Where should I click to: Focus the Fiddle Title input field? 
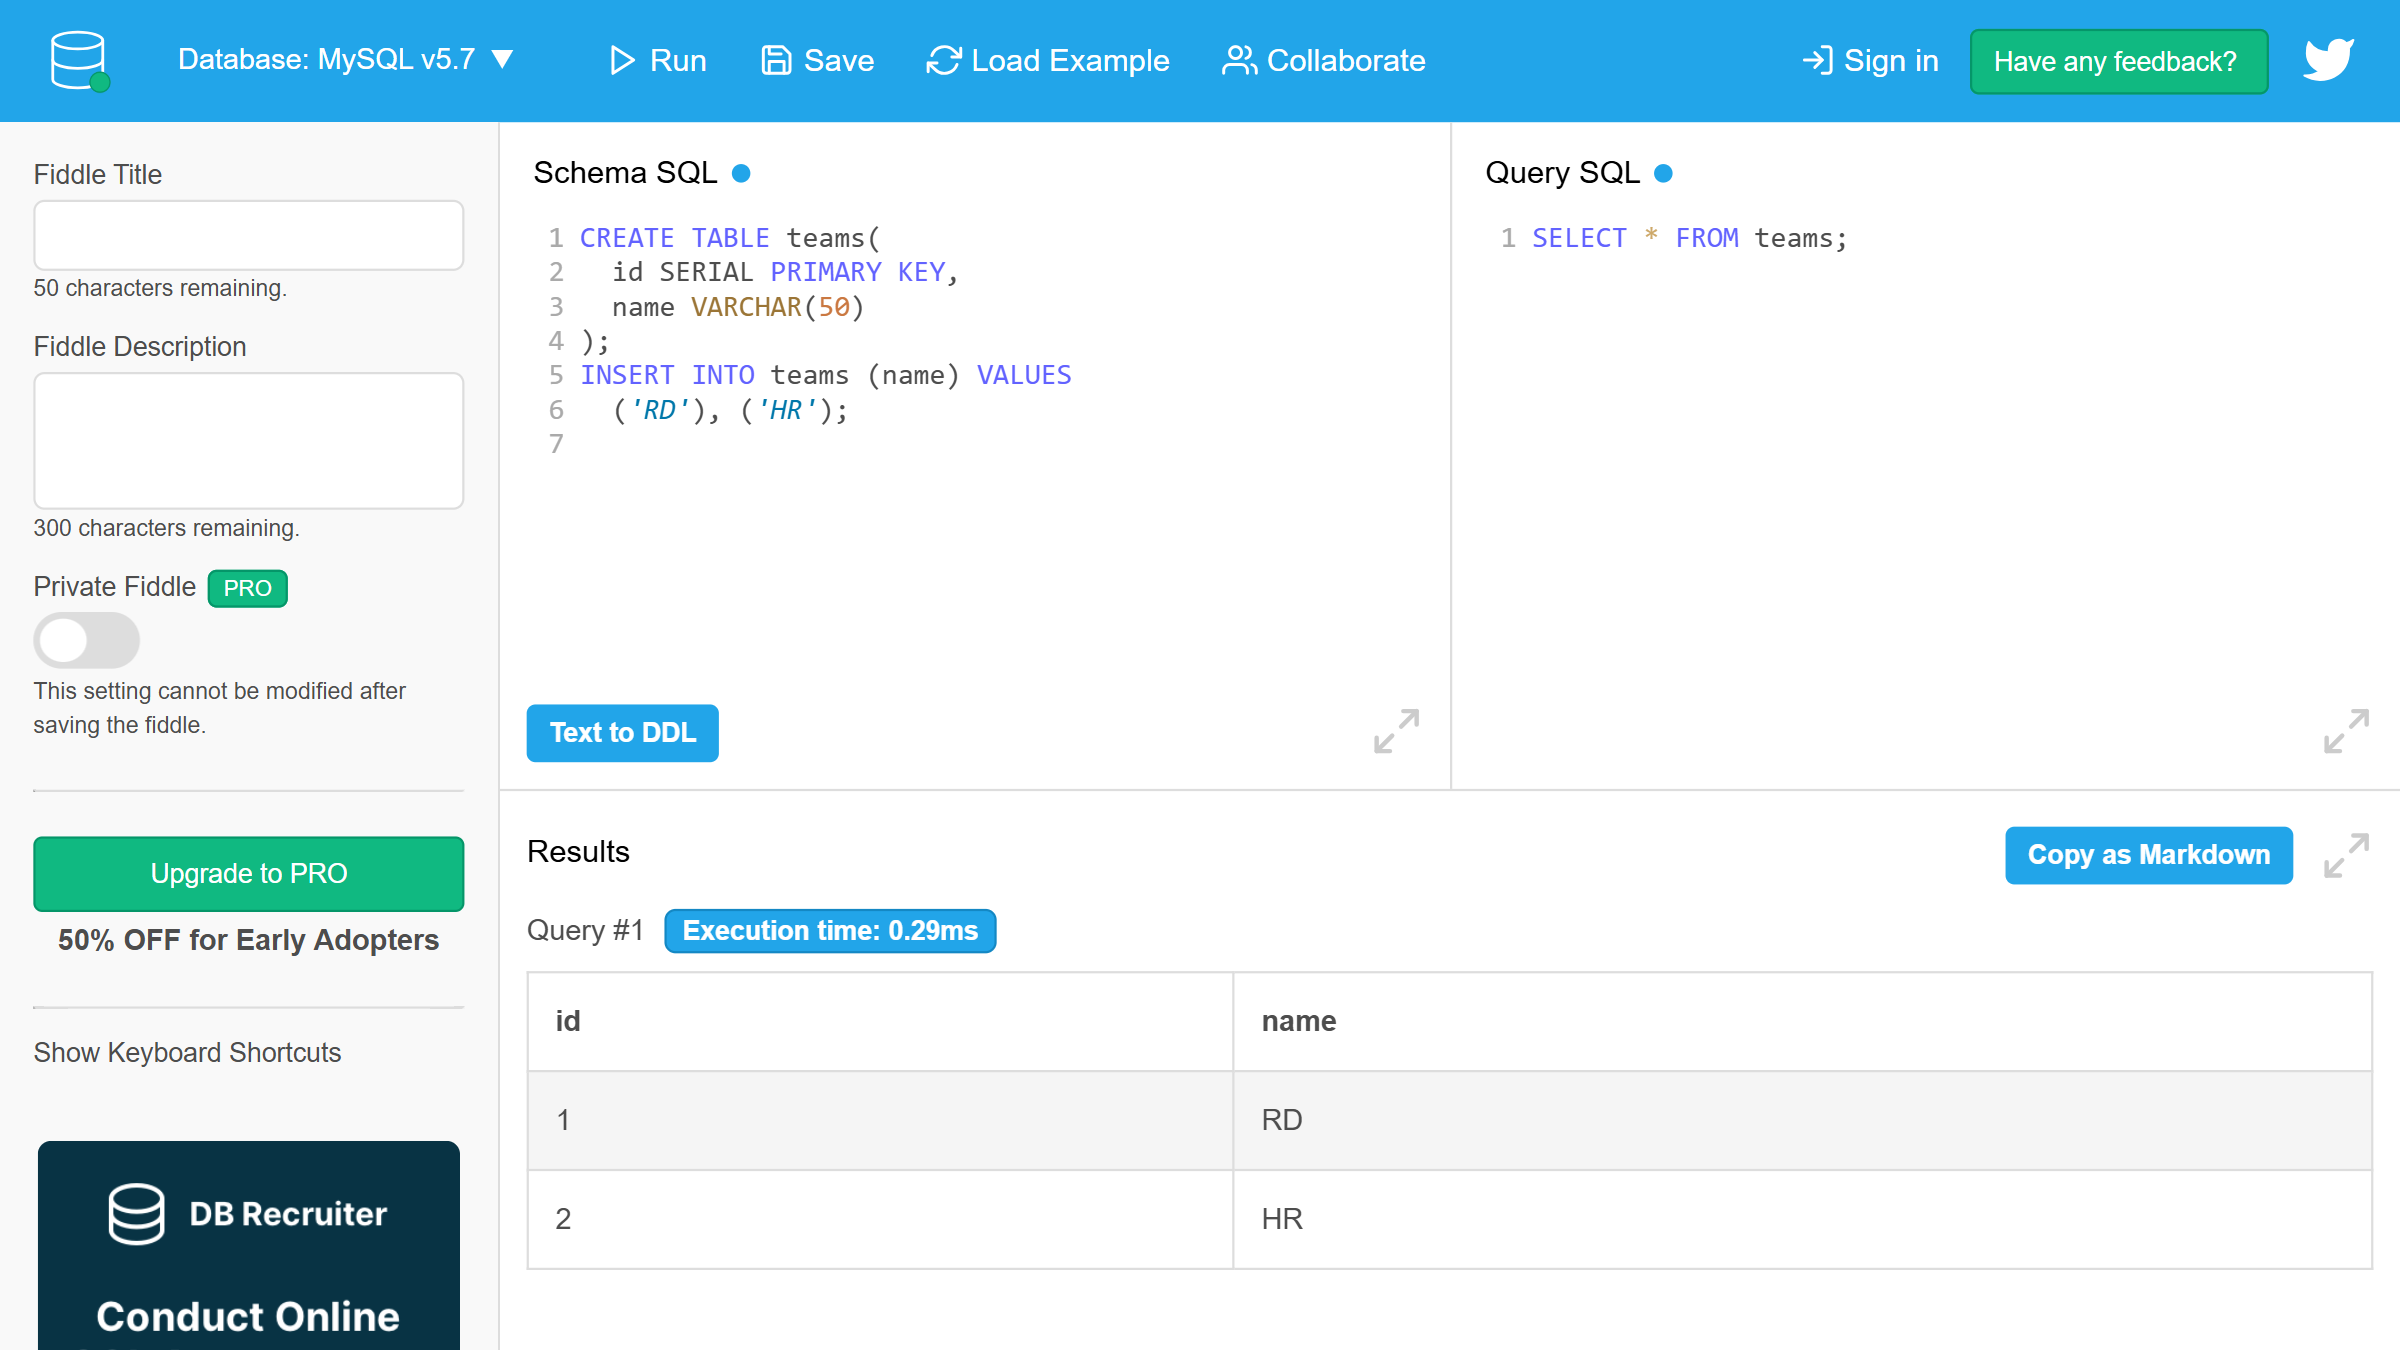coord(248,235)
